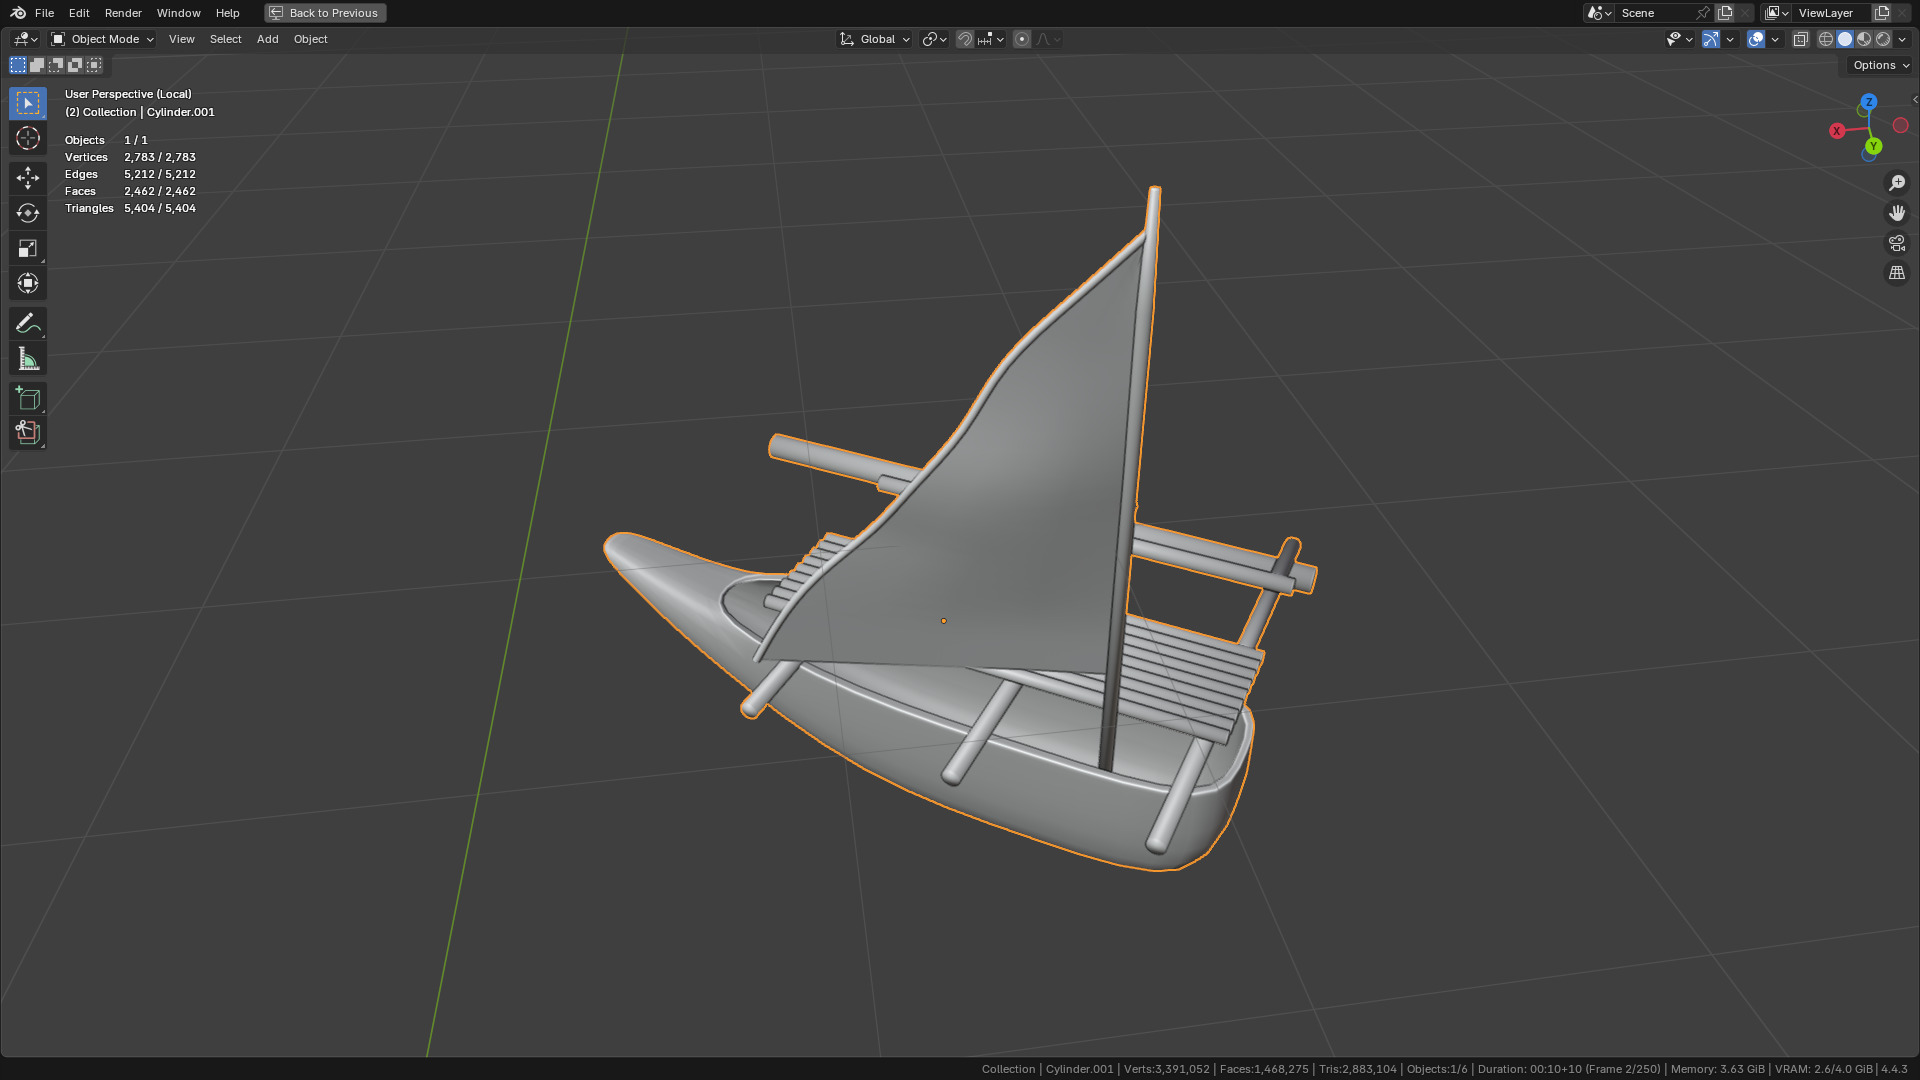Select the Add Cube tool
The width and height of the screenshot is (1920, 1080).
(x=27, y=398)
